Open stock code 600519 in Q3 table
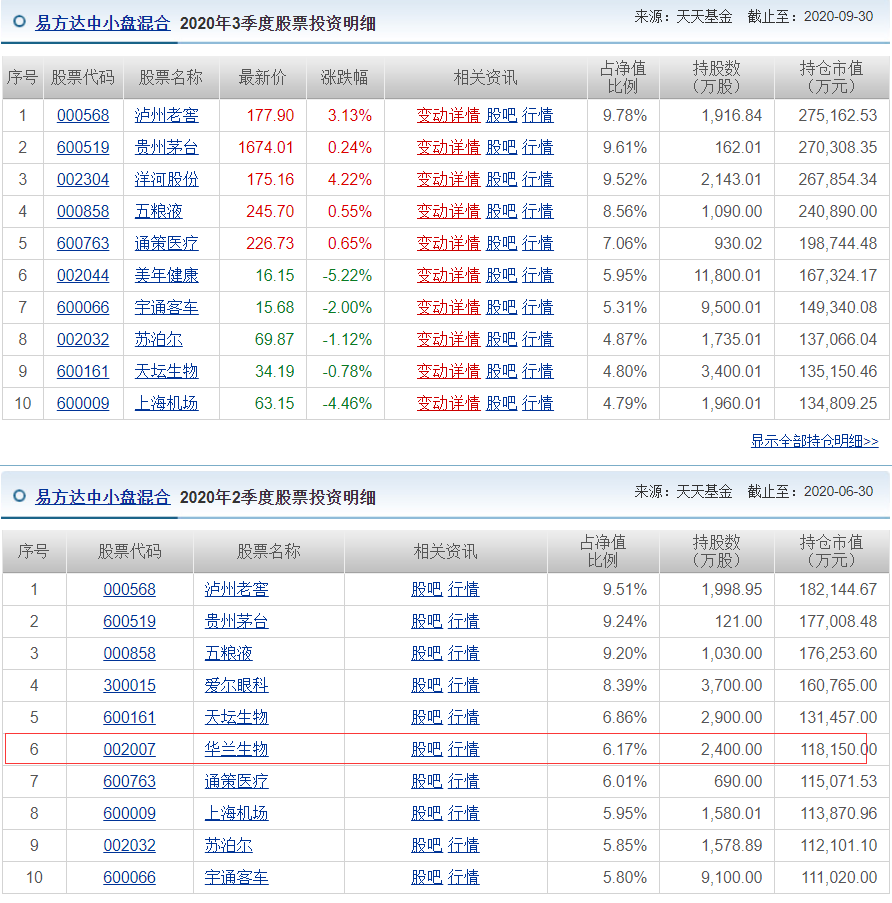This screenshot has height=903, width=892. 83,147
